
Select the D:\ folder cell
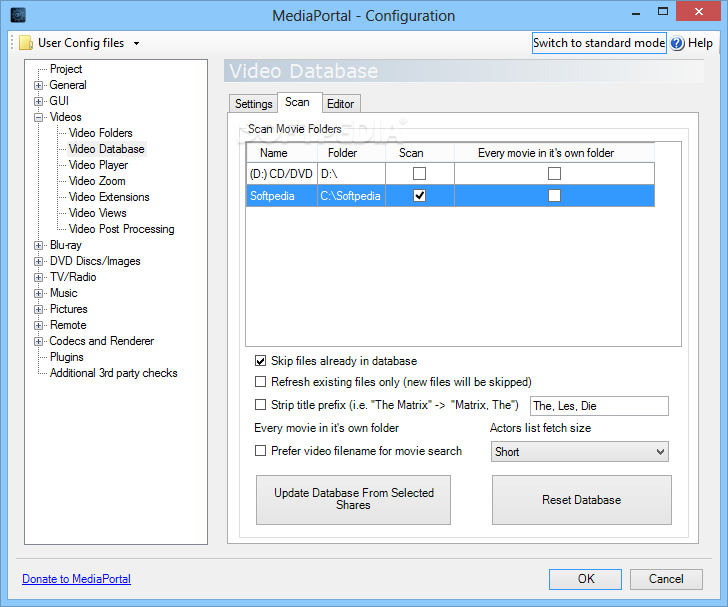pos(351,174)
